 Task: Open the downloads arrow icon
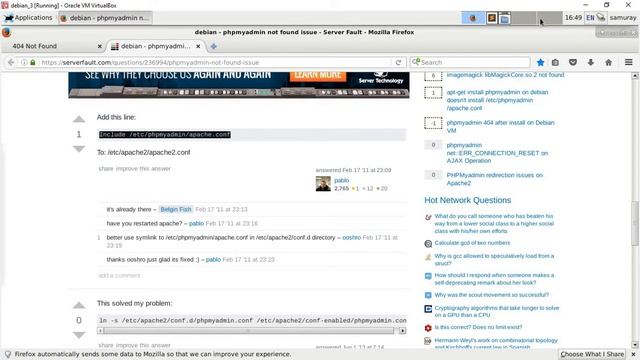pos(591,62)
